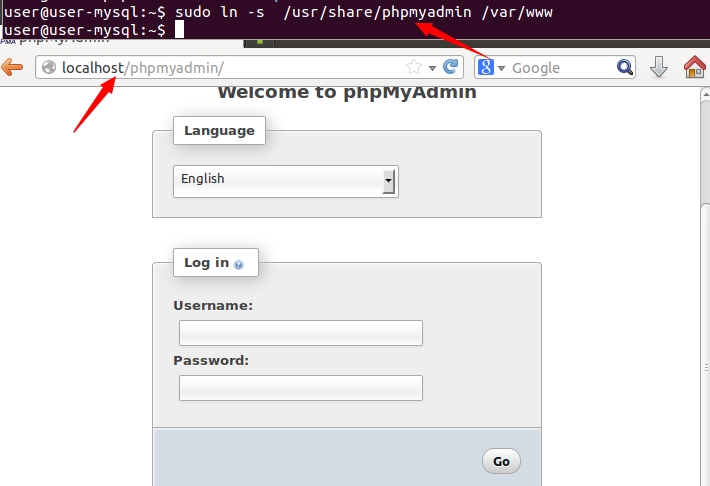Click the page vertical scrollbar
The width and height of the screenshot is (710, 486).
[705, 287]
